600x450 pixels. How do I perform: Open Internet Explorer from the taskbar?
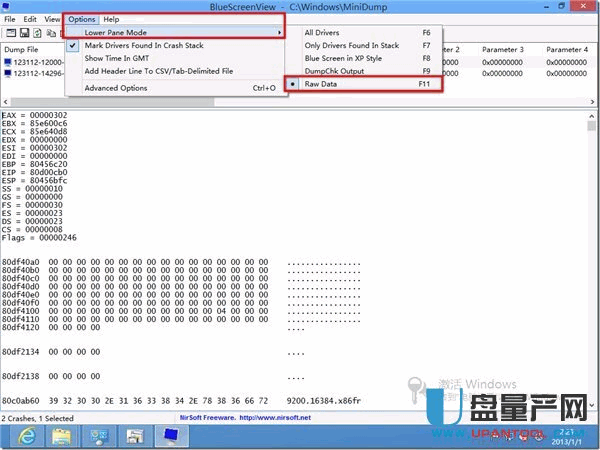click(x=27, y=436)
